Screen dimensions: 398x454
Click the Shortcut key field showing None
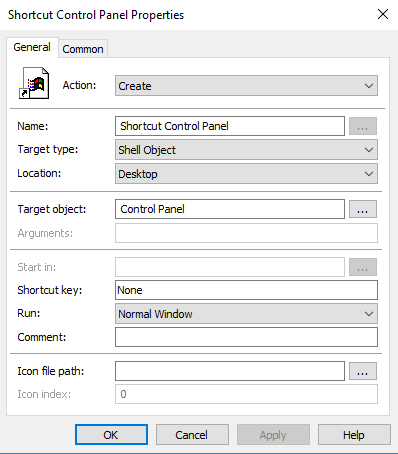246,290
